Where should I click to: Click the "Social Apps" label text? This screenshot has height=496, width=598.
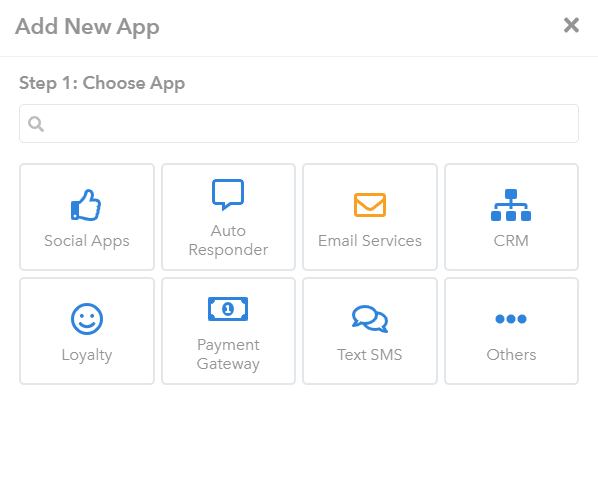pos(87,241)
